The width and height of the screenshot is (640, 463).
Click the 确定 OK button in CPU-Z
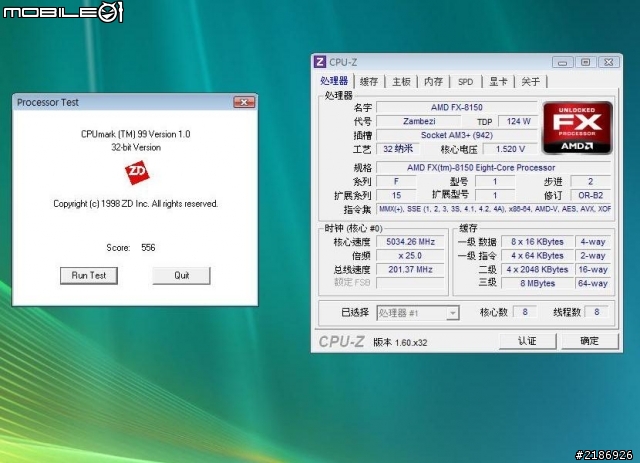(x=590, y=341)
